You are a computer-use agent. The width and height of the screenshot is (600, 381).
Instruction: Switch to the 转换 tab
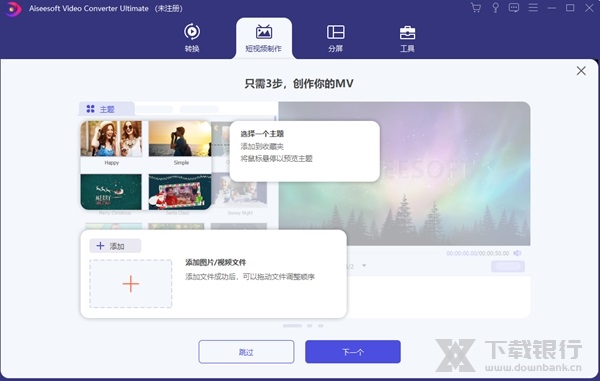(192, 38)
